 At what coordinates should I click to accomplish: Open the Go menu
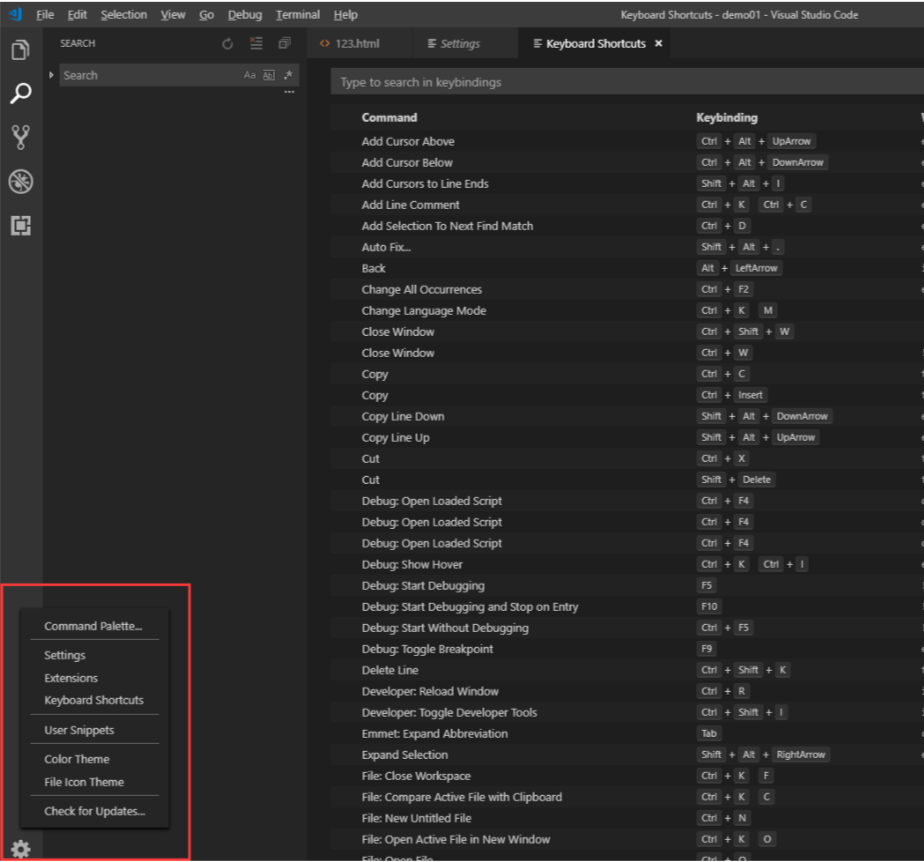206,15
